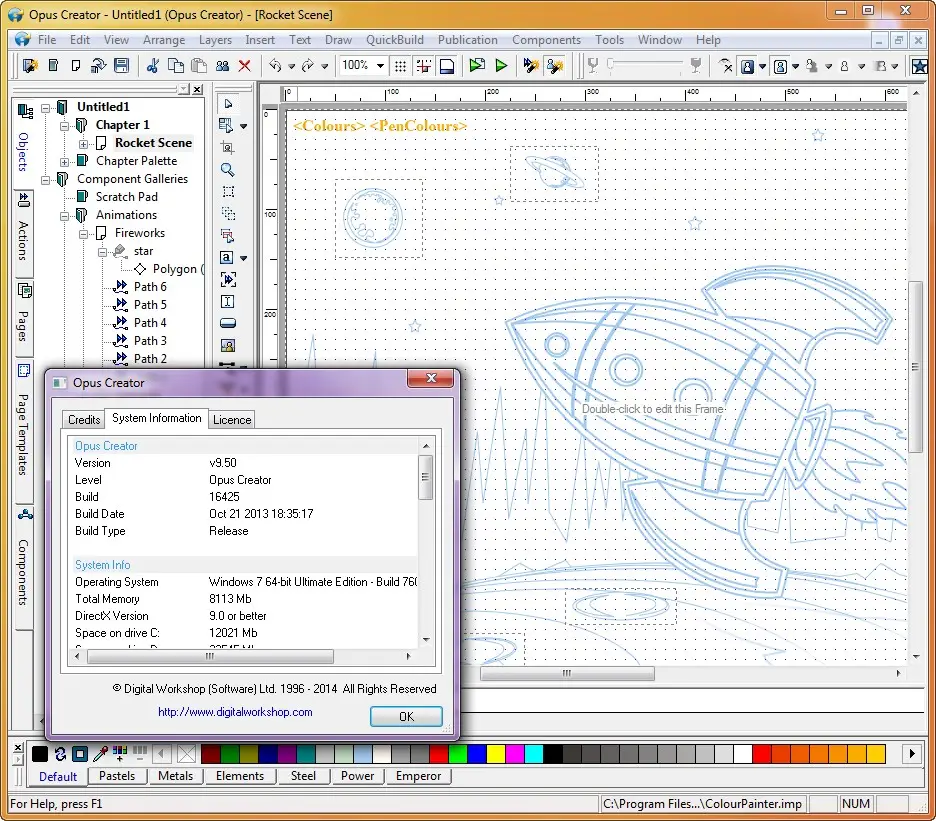Viewport: 936px width, 821px height.
Task: Click the Pages side panel icon
Action: [24, 291]
